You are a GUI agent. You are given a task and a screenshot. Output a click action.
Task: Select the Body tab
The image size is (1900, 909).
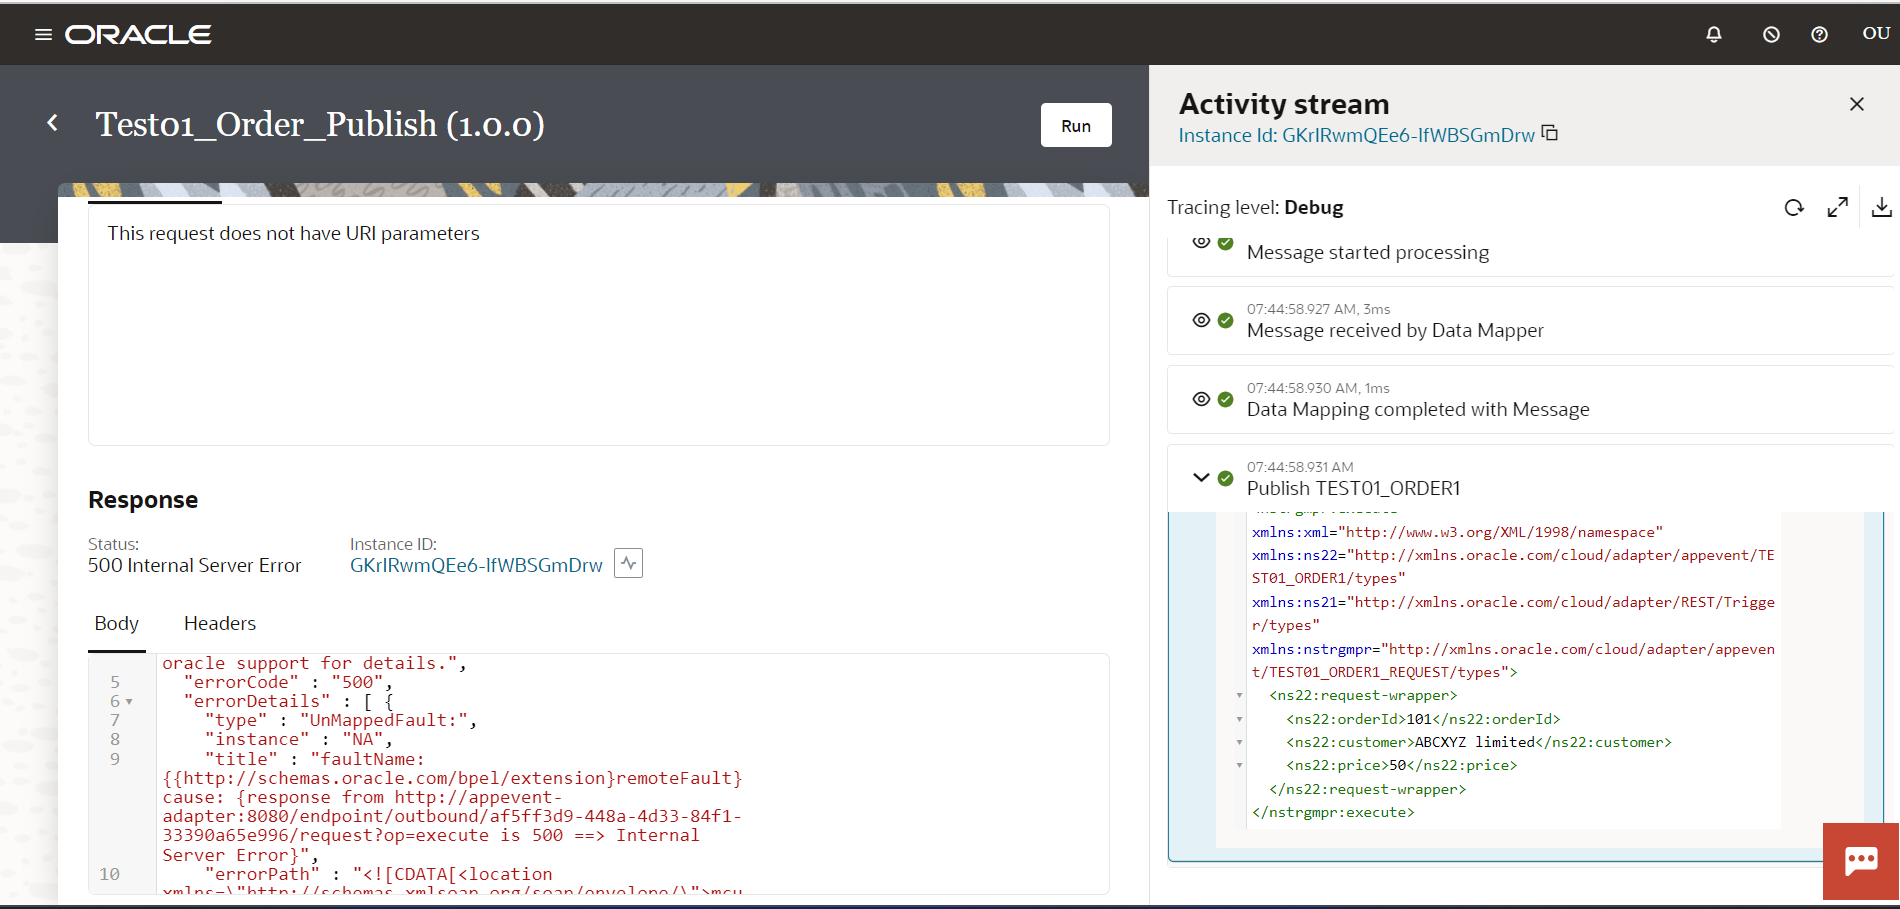[117, 623]
